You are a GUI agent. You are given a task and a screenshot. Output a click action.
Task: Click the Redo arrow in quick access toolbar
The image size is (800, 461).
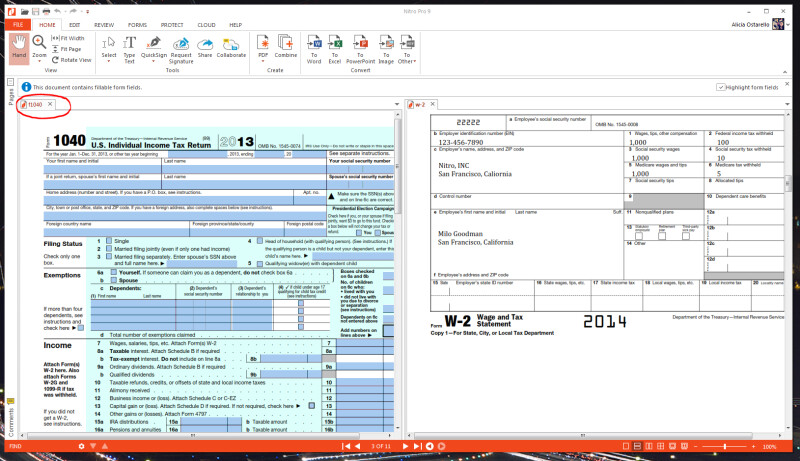[72, 11]
